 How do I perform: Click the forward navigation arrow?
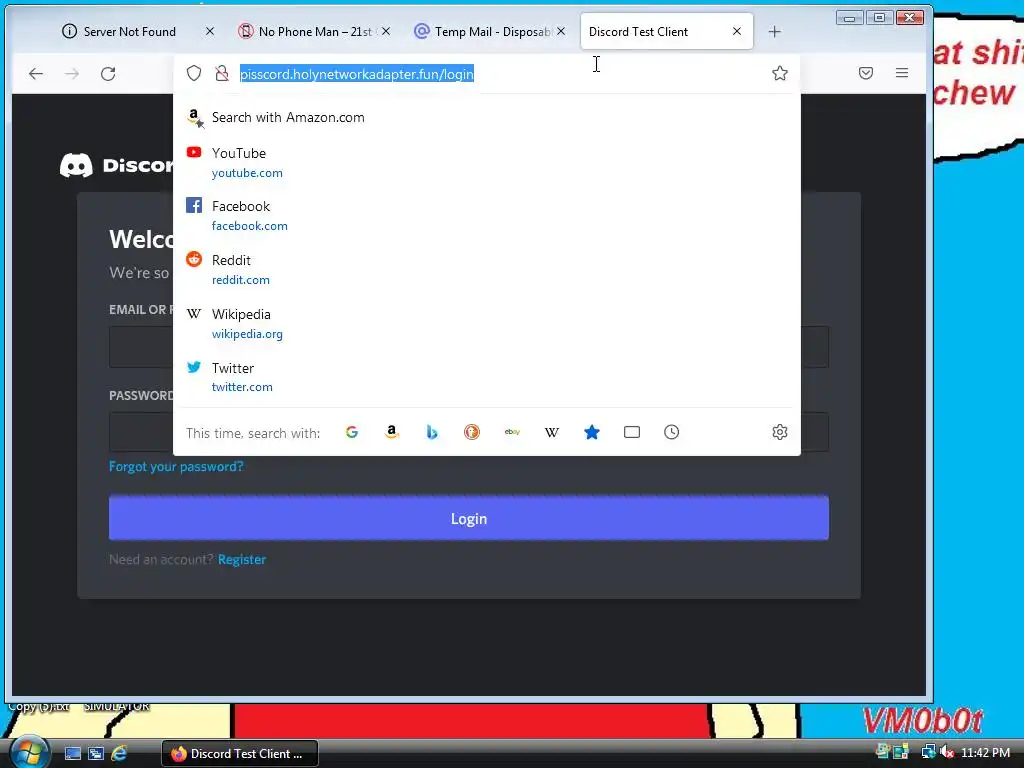point(72,74)
